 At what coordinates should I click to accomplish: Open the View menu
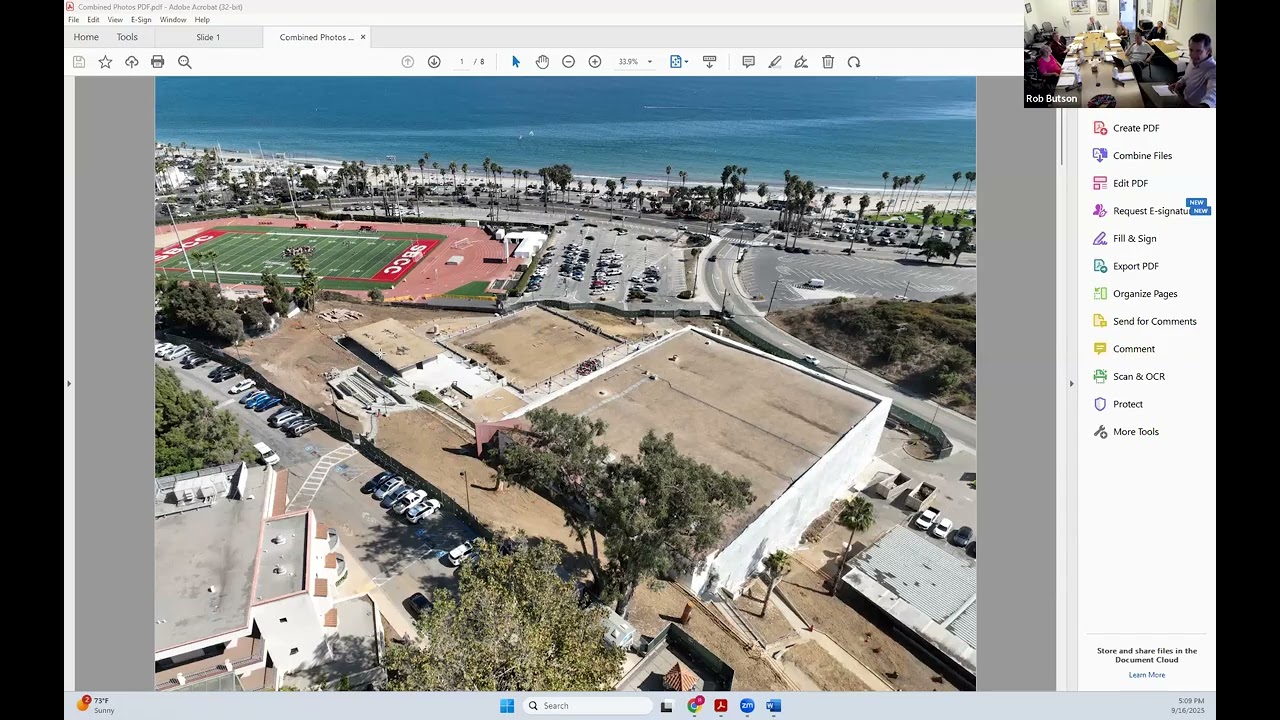coord(115,20)
